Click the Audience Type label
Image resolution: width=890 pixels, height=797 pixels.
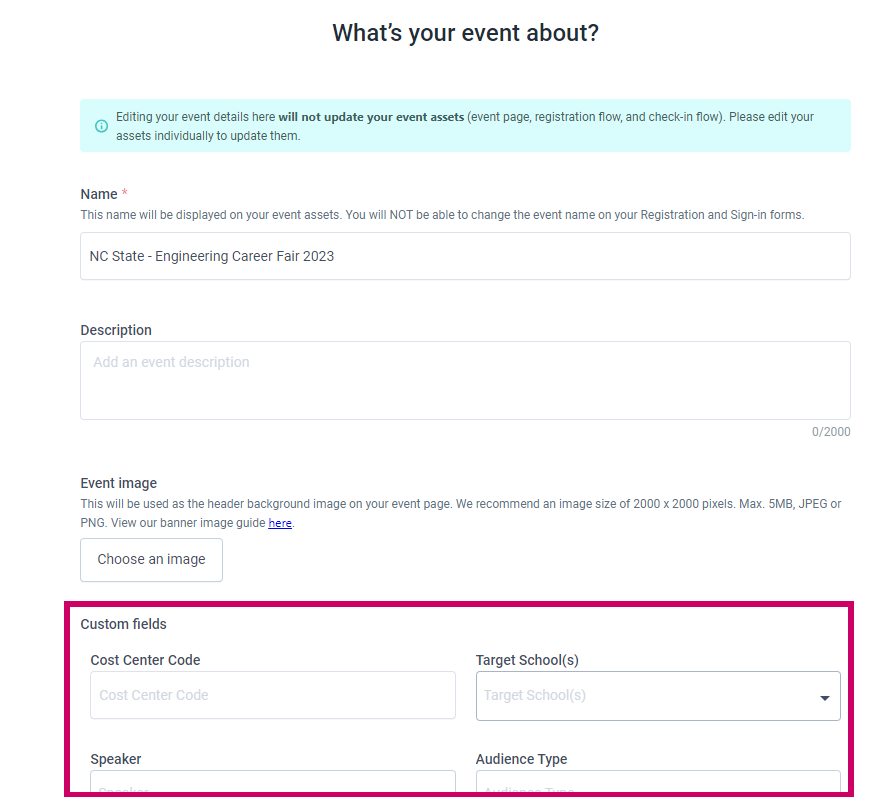(x=522, y=759)
